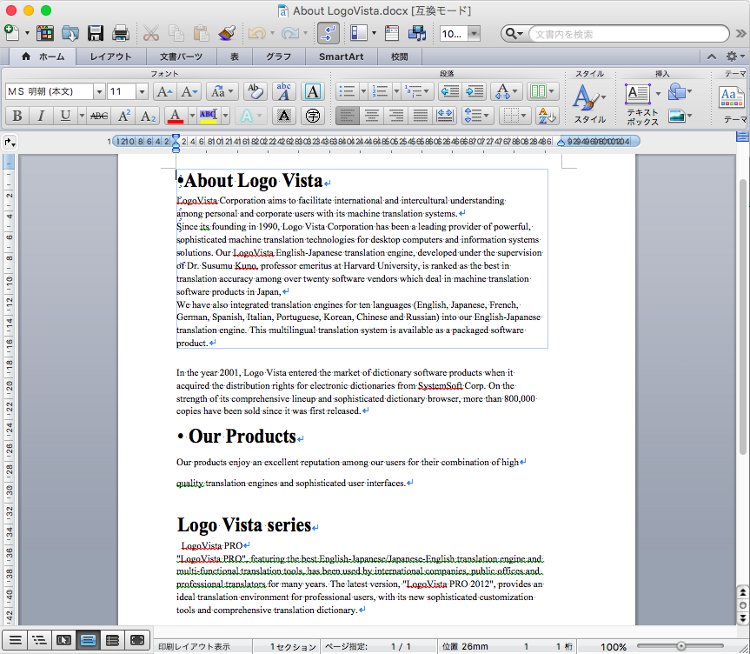Print the document with printer icon
Viewport: 750px width, 654px height.
click(x=120, y=33)
